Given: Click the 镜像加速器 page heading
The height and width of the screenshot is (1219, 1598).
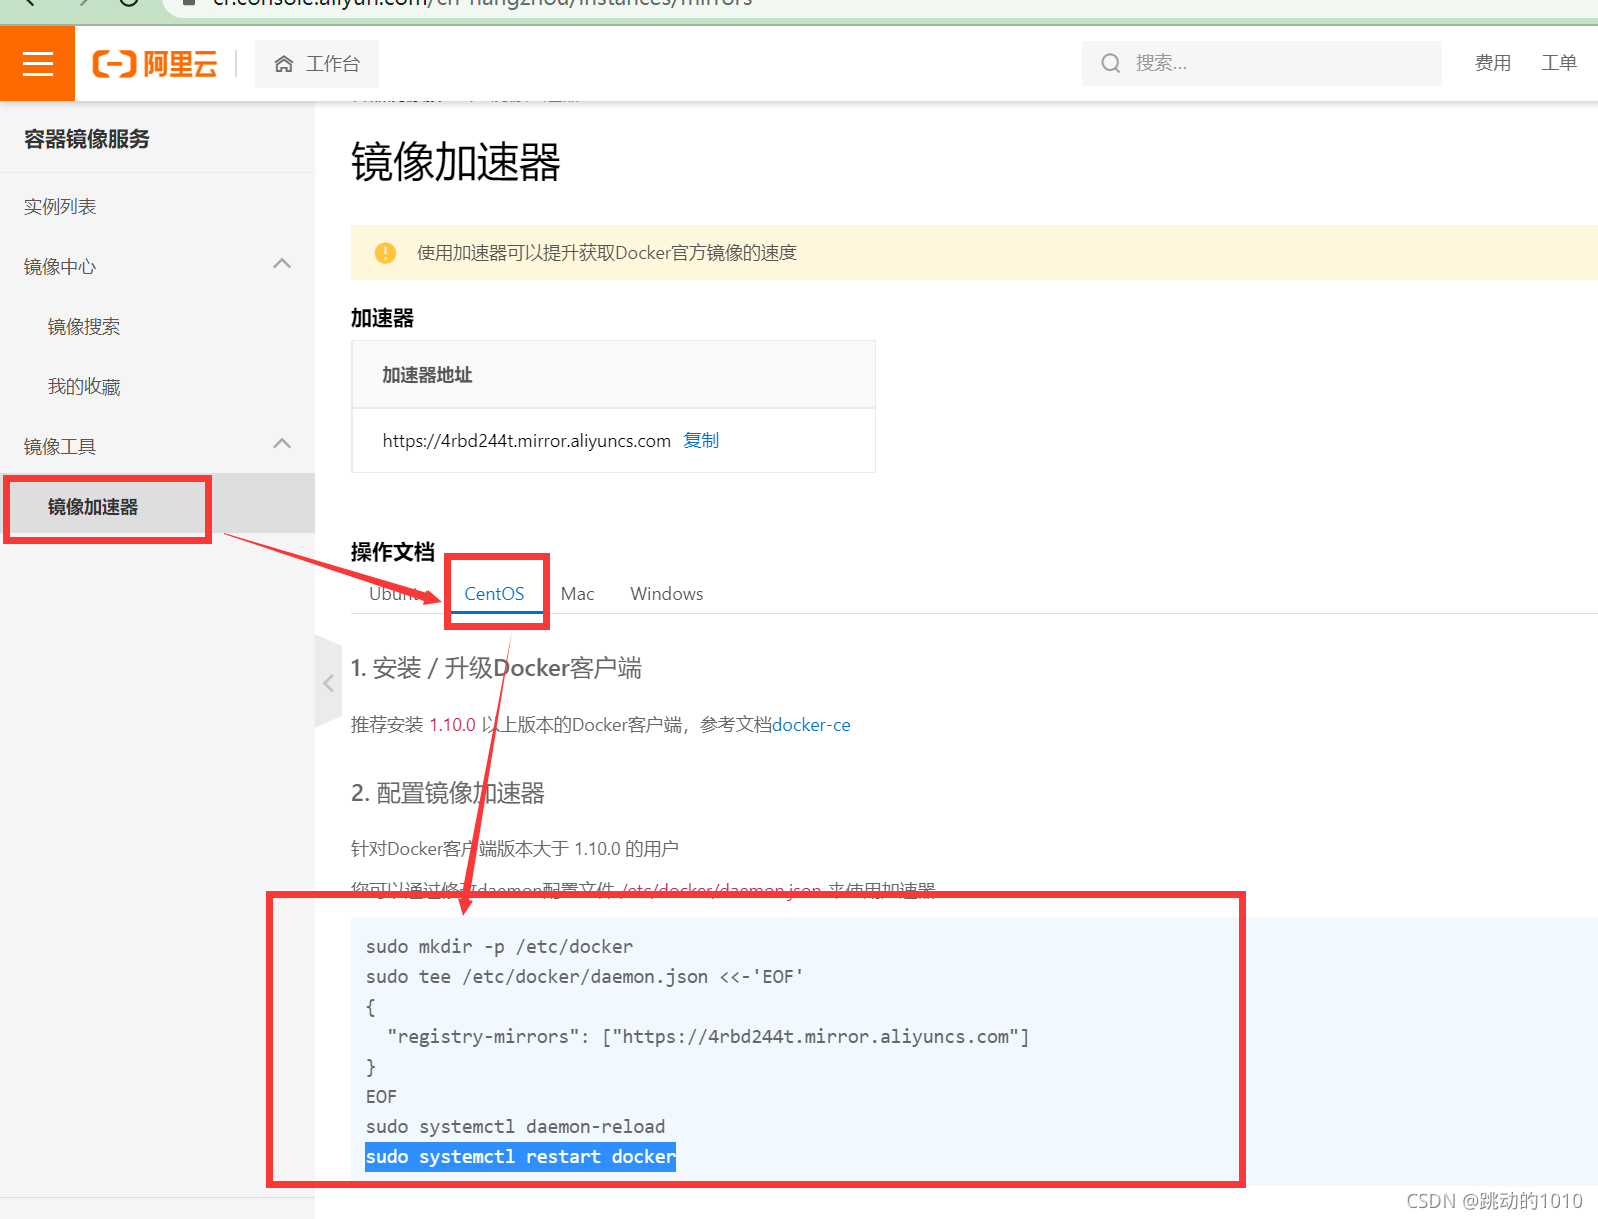Looking at the screenshot, I should coord(455,162).
